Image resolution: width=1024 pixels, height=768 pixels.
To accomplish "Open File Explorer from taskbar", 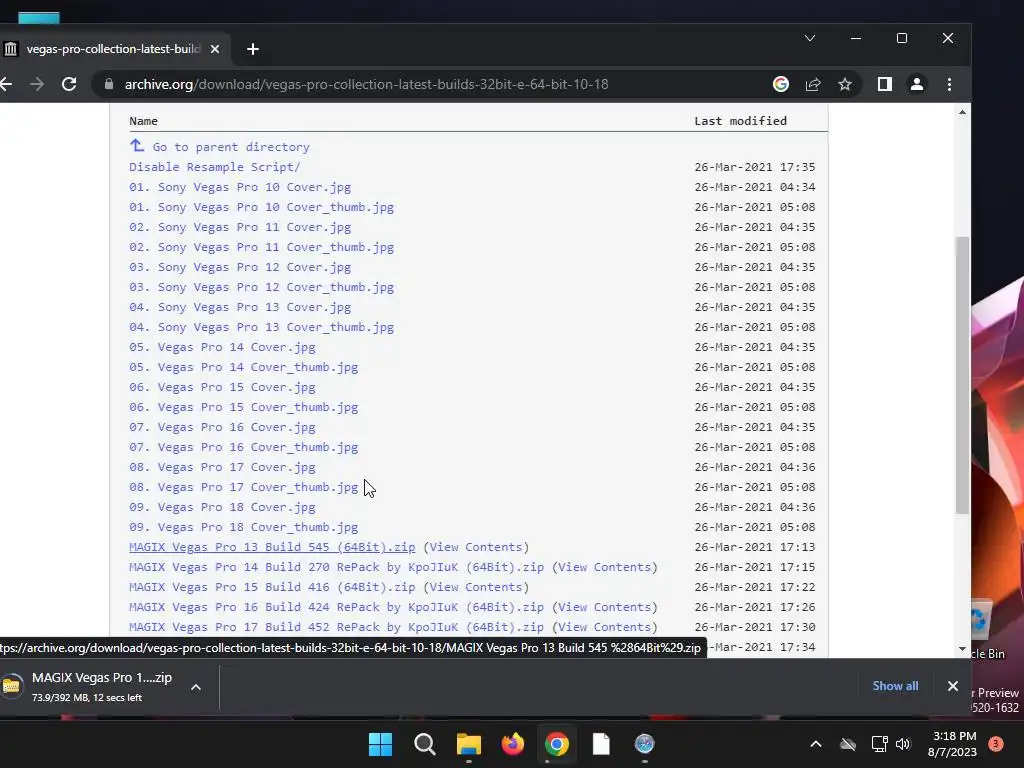I will [468, 744].
